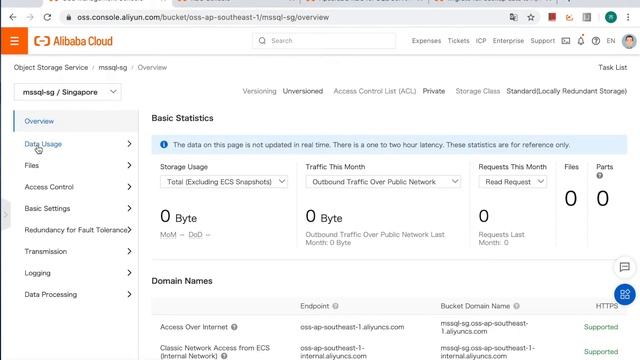Go to Object Storage Service breadcrumb
This screenshot has width=640, height=360.
[51, 67]
